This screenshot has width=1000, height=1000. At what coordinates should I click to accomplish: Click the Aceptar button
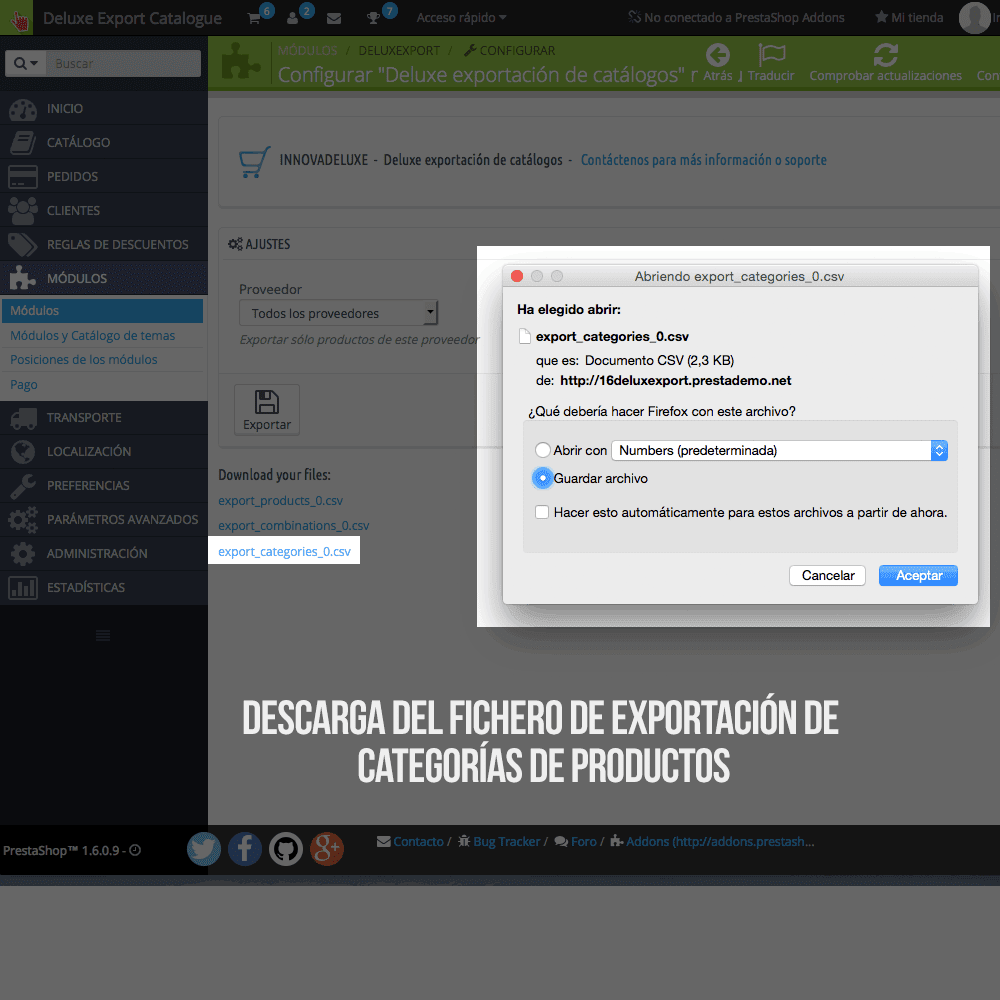(x=918, y=575)
